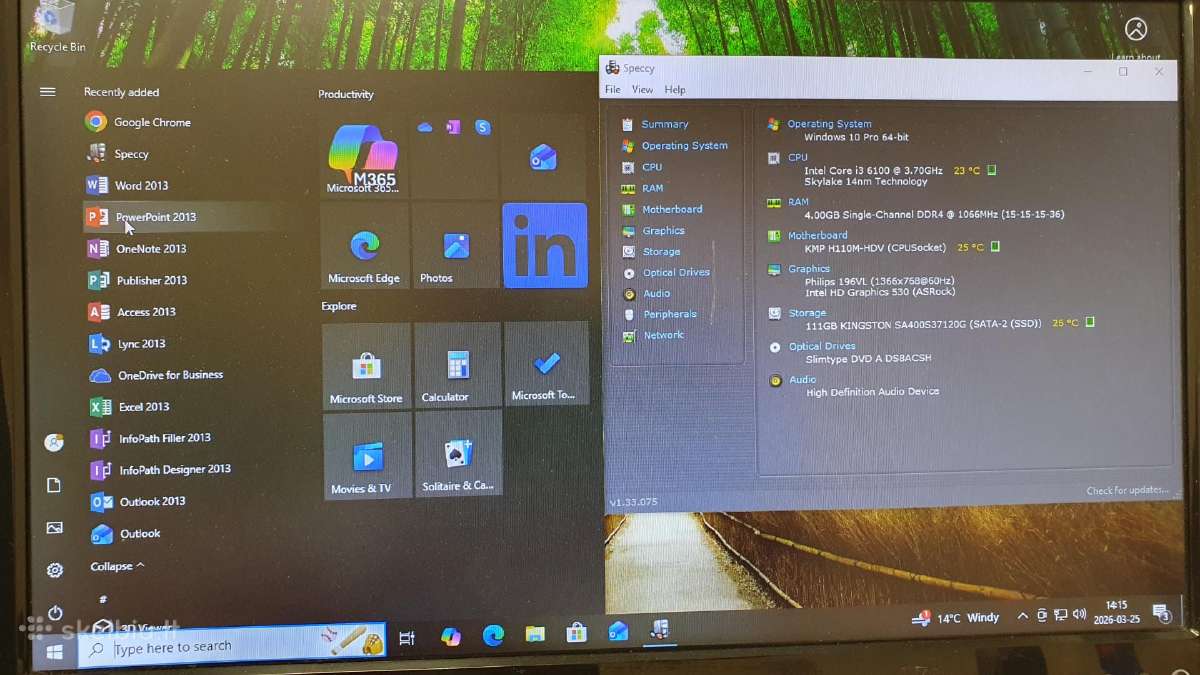Open Task View on the taskbar

point(407,638)
